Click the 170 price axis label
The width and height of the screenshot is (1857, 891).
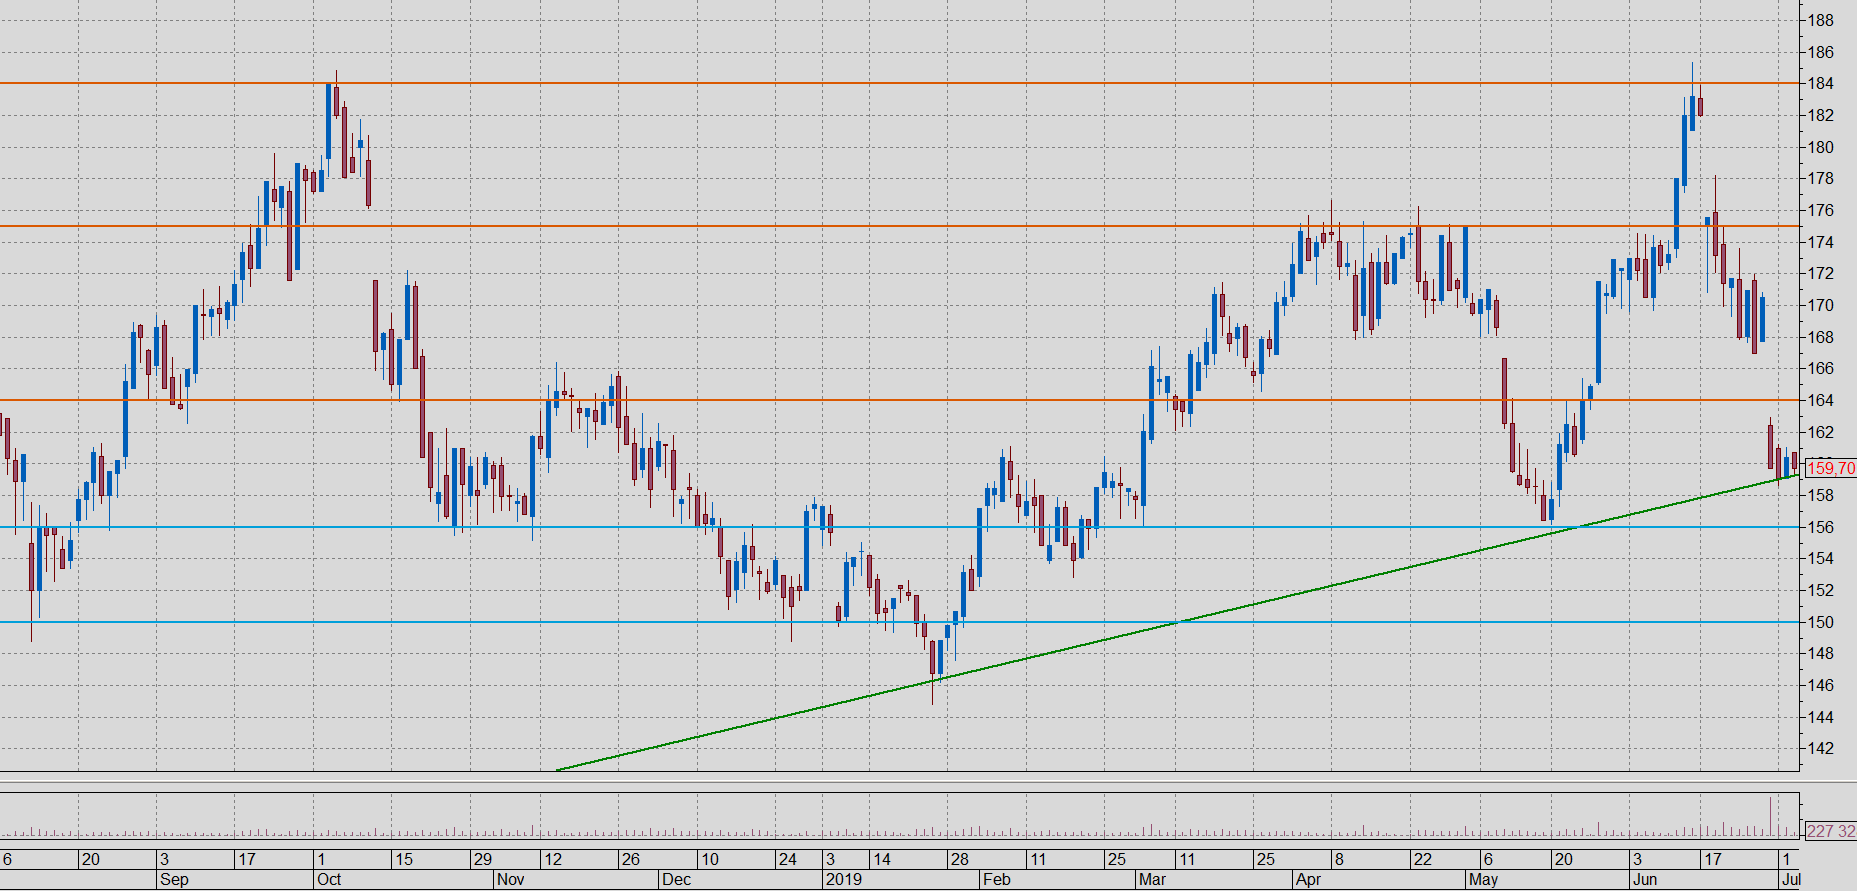click(1820, 305)
